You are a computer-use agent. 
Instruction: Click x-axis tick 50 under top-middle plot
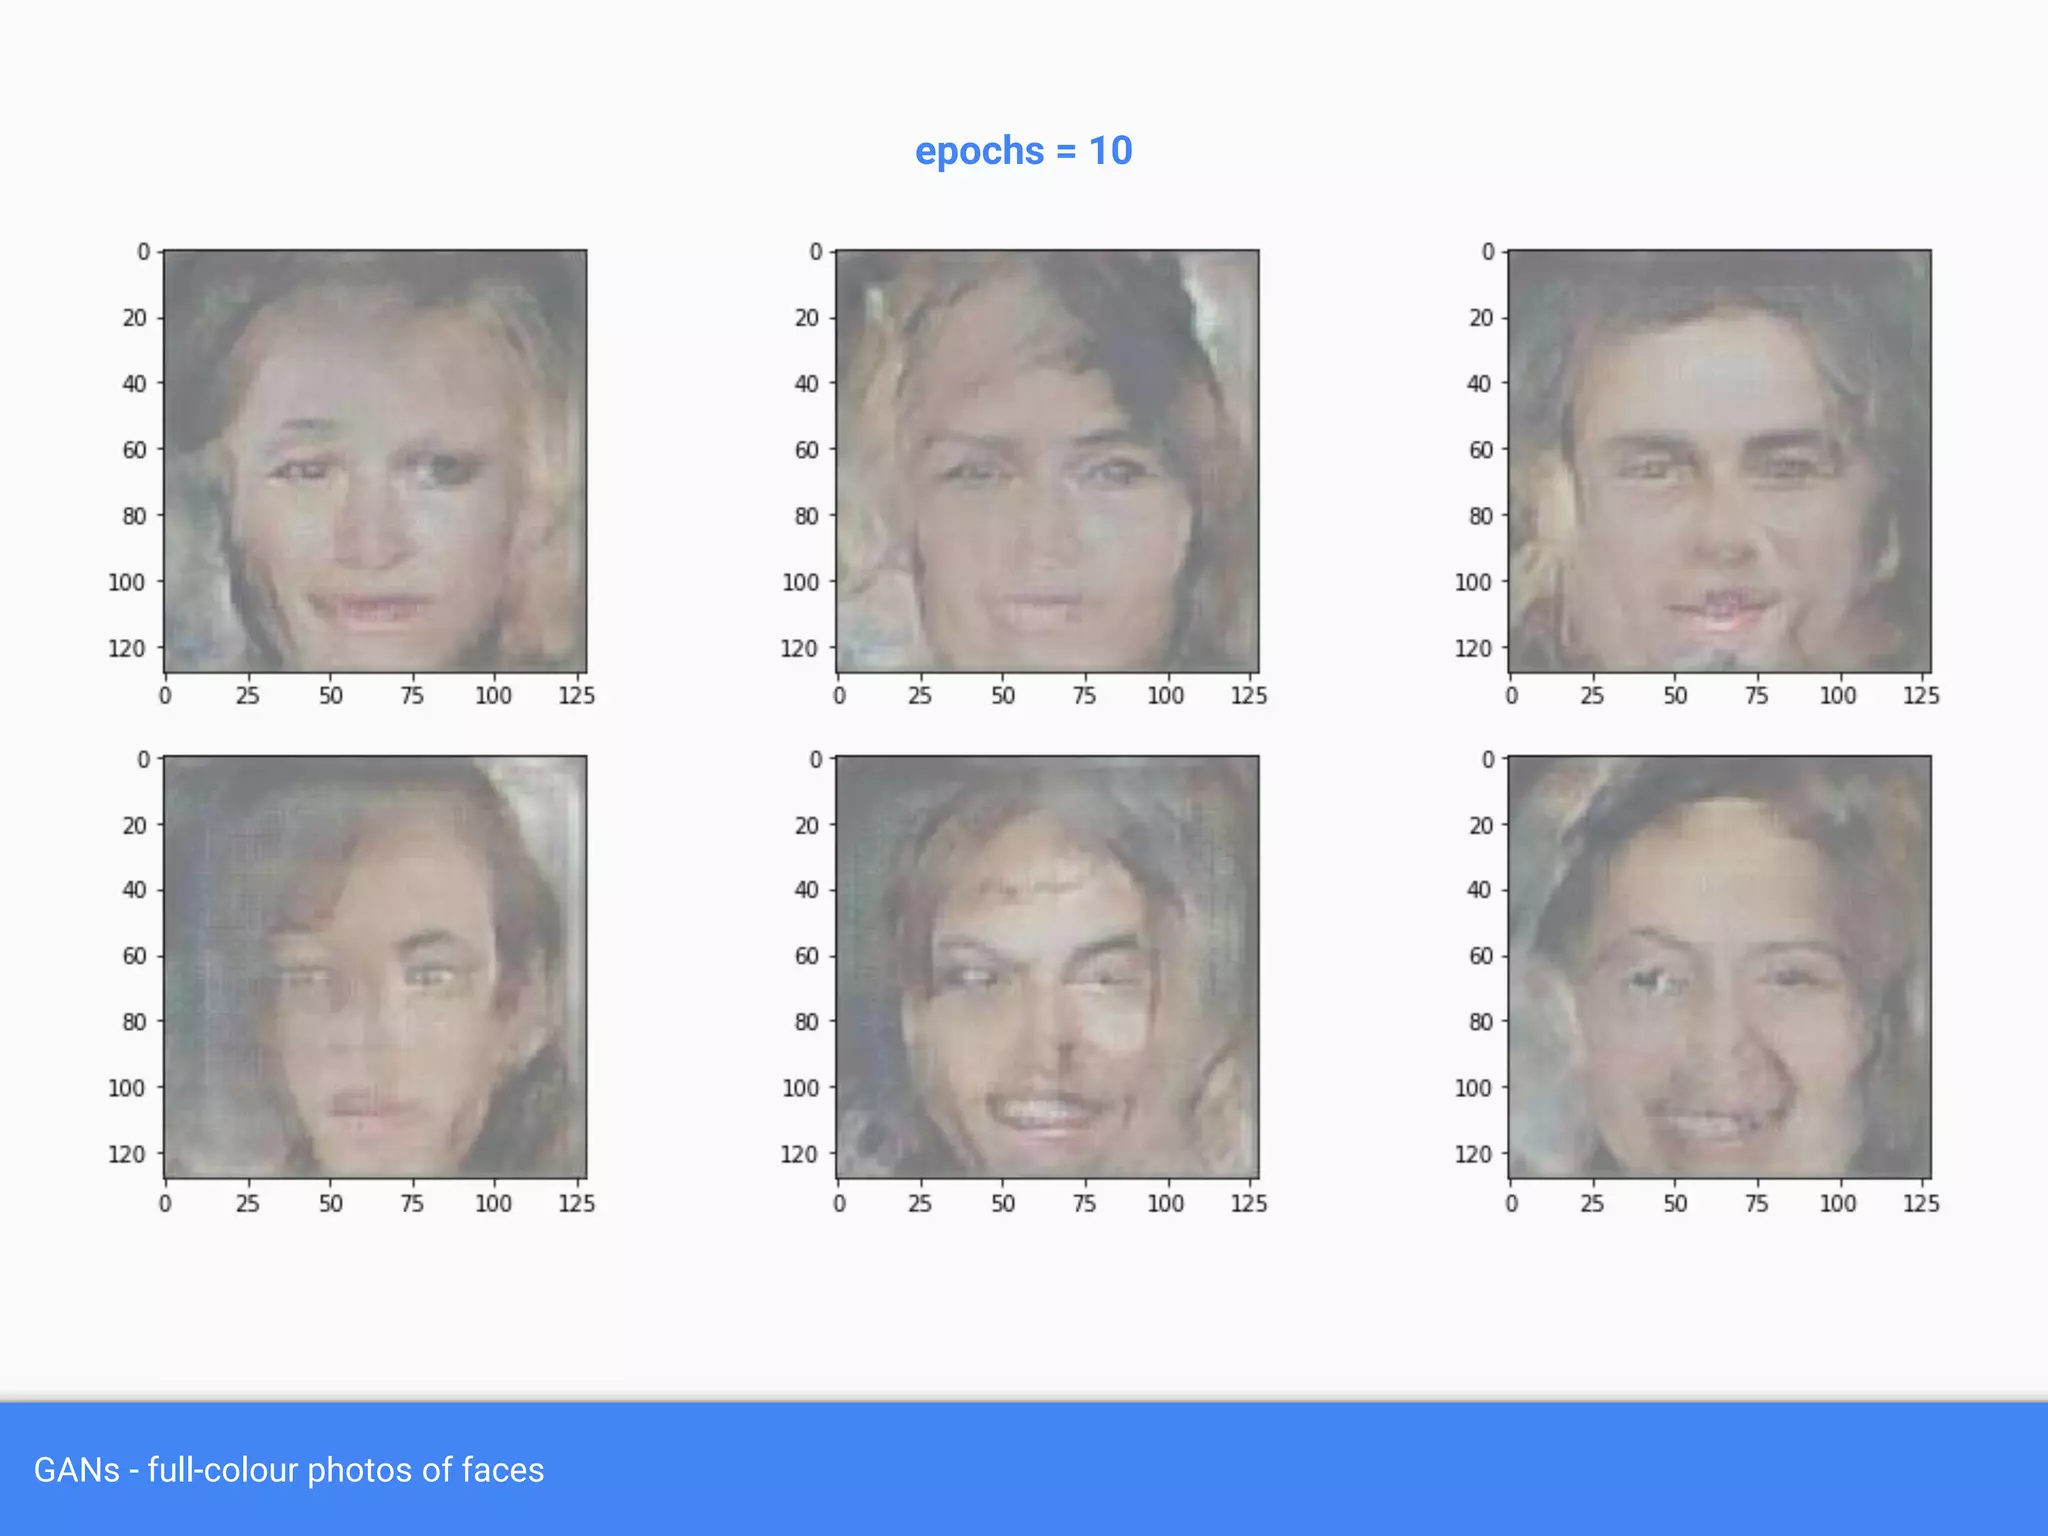pos(1003,696)
